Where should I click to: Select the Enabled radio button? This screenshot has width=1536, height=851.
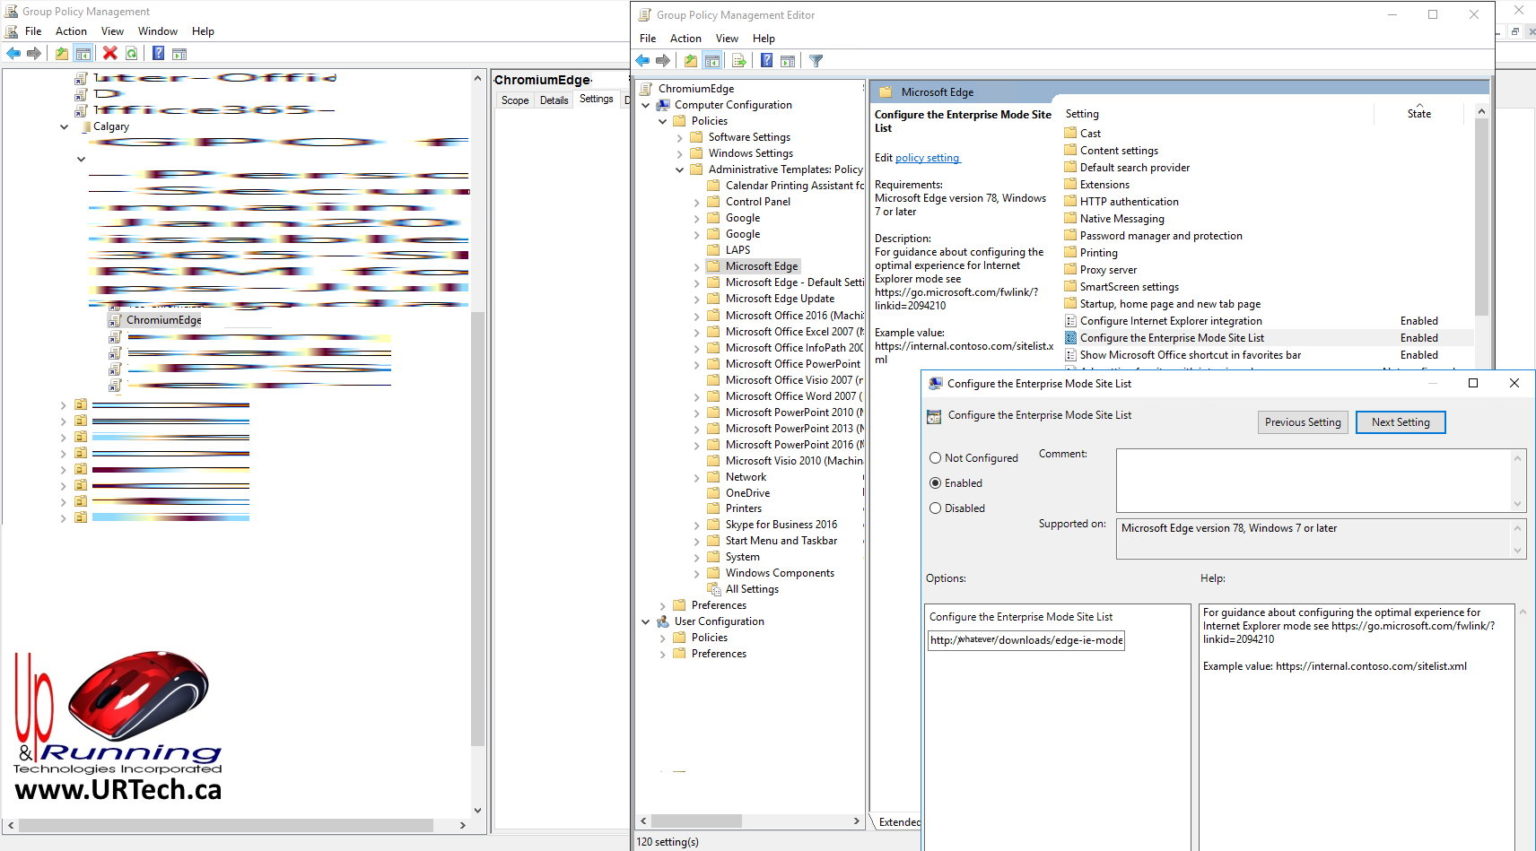click(937, 483)
